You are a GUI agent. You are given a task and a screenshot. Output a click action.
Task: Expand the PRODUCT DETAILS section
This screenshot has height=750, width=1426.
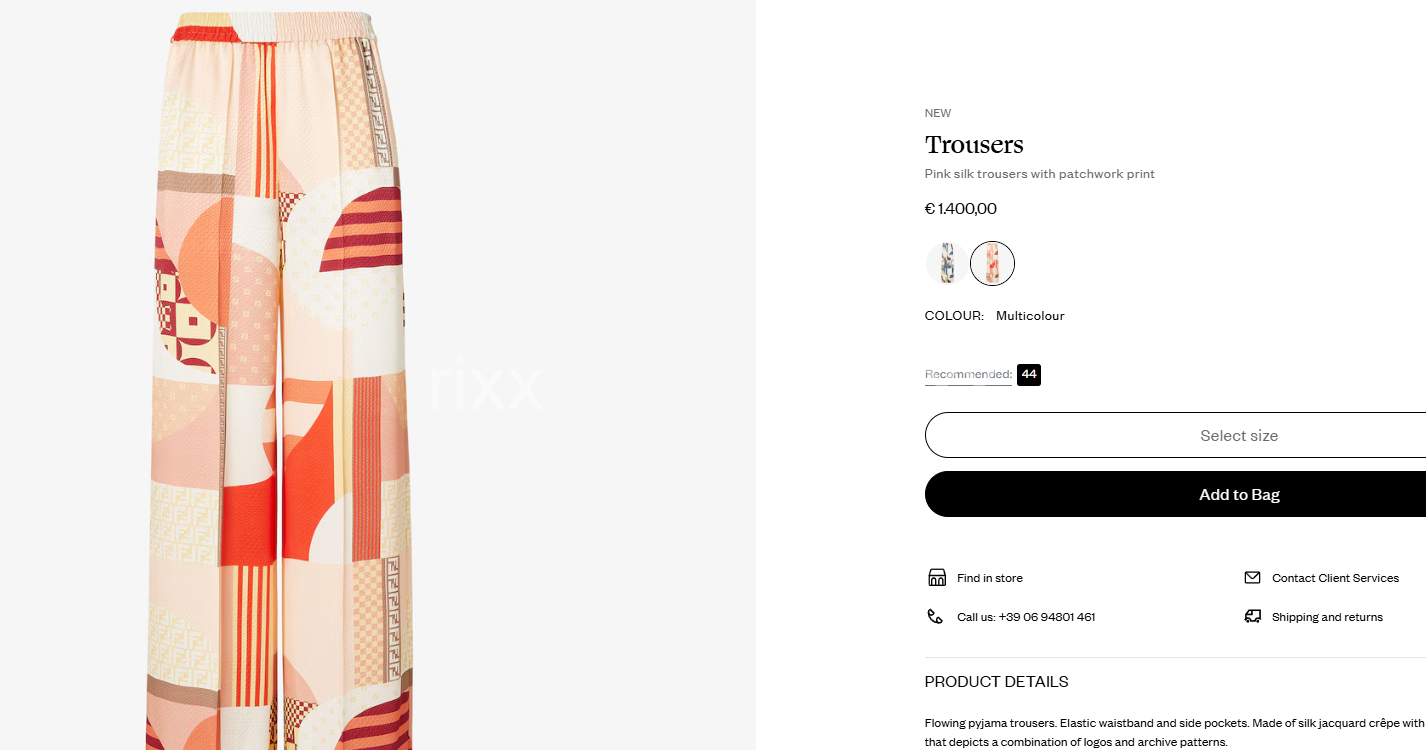click(x=1175, y=682)
